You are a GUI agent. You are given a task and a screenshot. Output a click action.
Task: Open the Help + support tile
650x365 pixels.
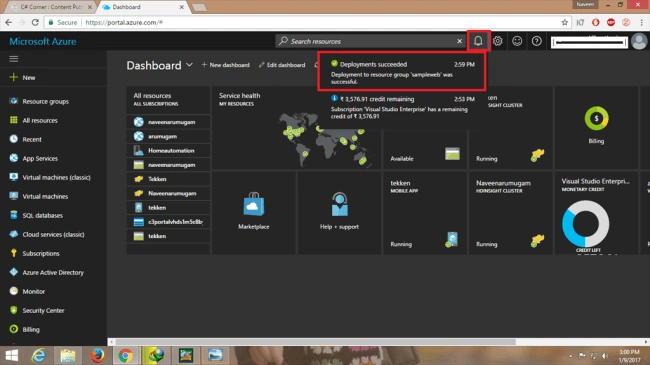(x=340, y=212)
